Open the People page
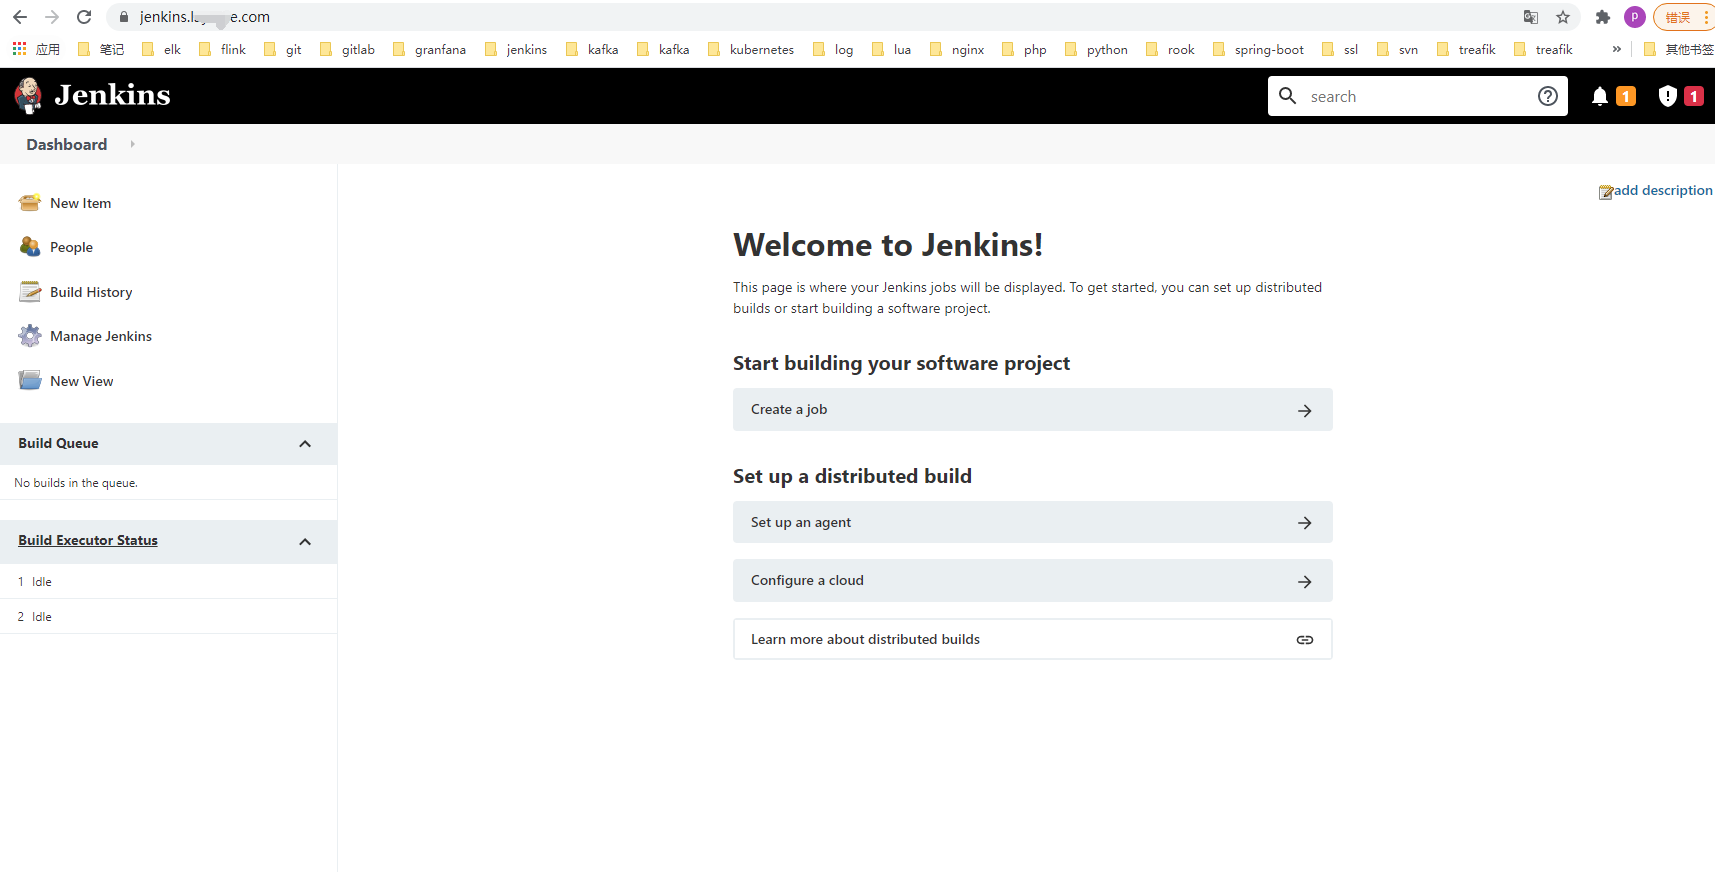The width and height of the screenshot is (1715, 872). pos(71,247)
